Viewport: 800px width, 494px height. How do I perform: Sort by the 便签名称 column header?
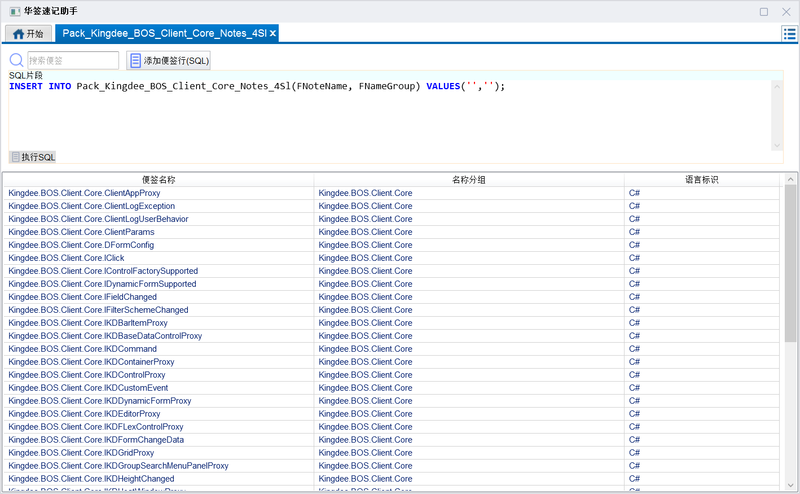[x=159, y=180]
